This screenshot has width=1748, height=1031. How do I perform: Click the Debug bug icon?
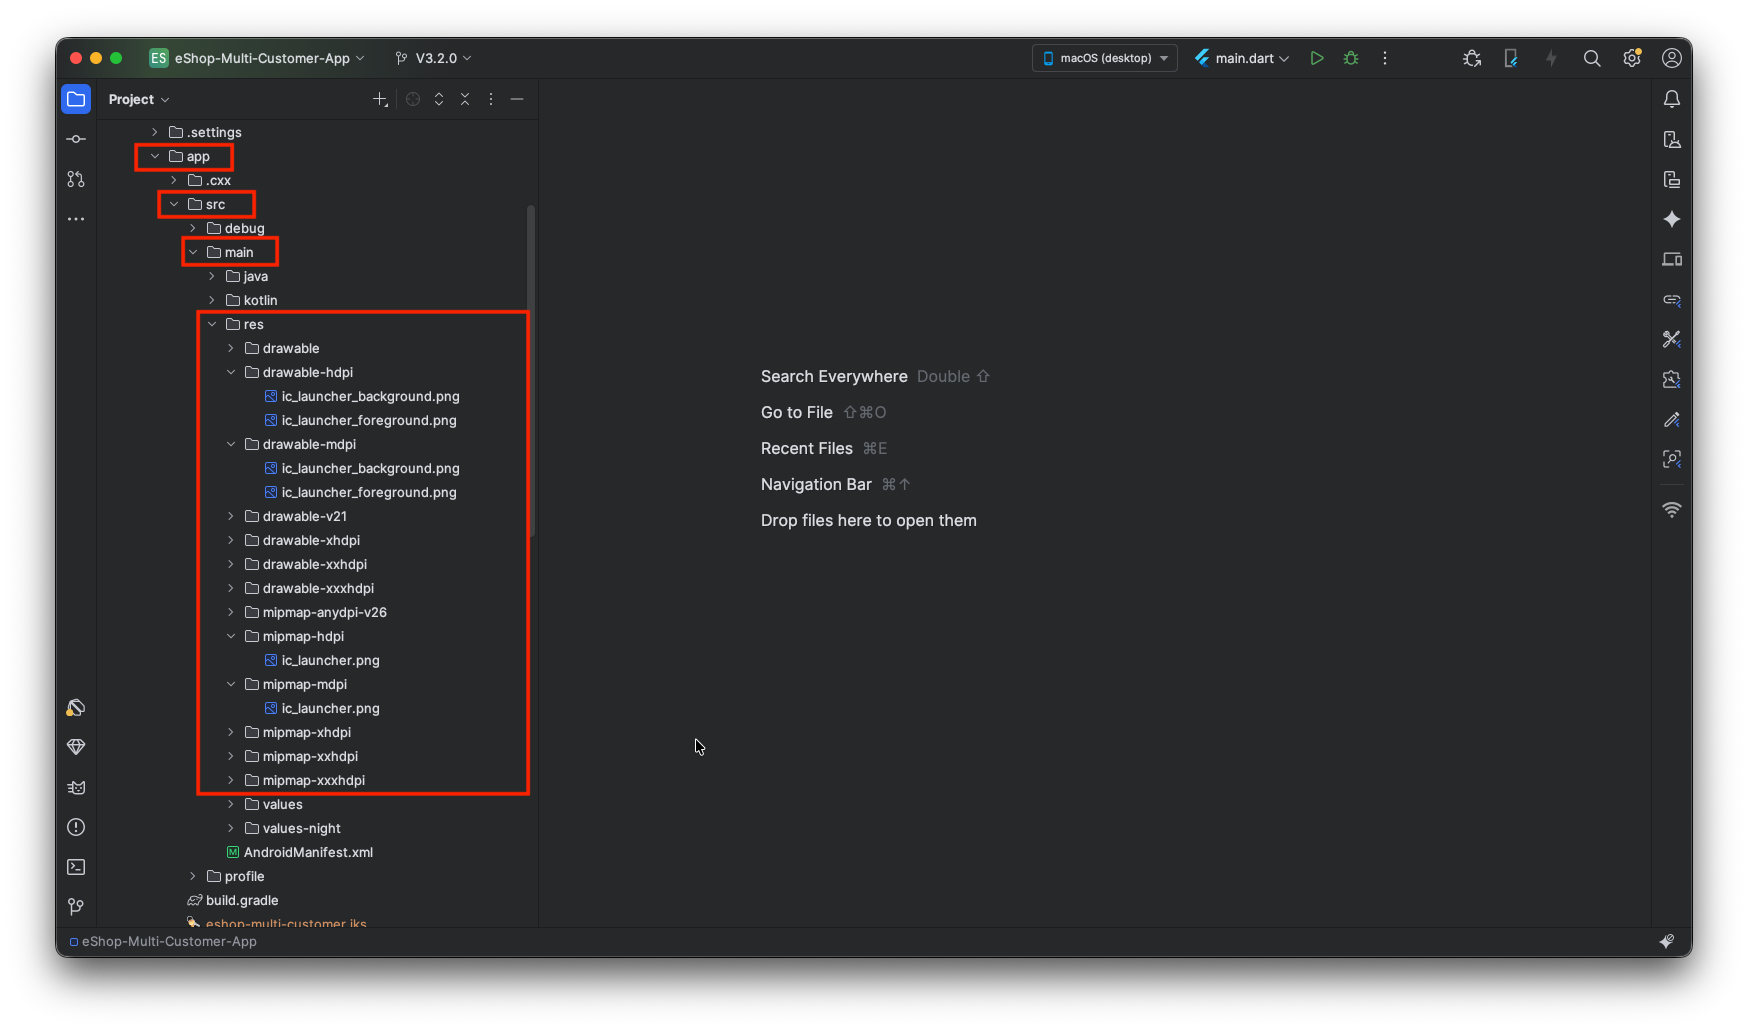tap(1351, 58)
